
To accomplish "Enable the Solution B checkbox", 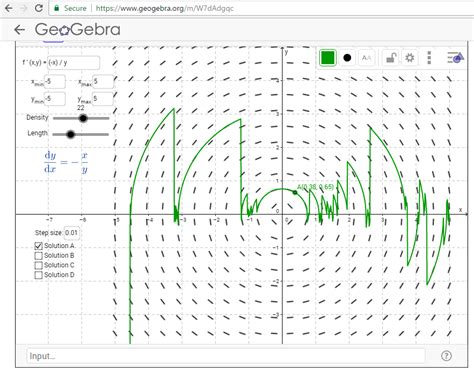I will 39,256.
